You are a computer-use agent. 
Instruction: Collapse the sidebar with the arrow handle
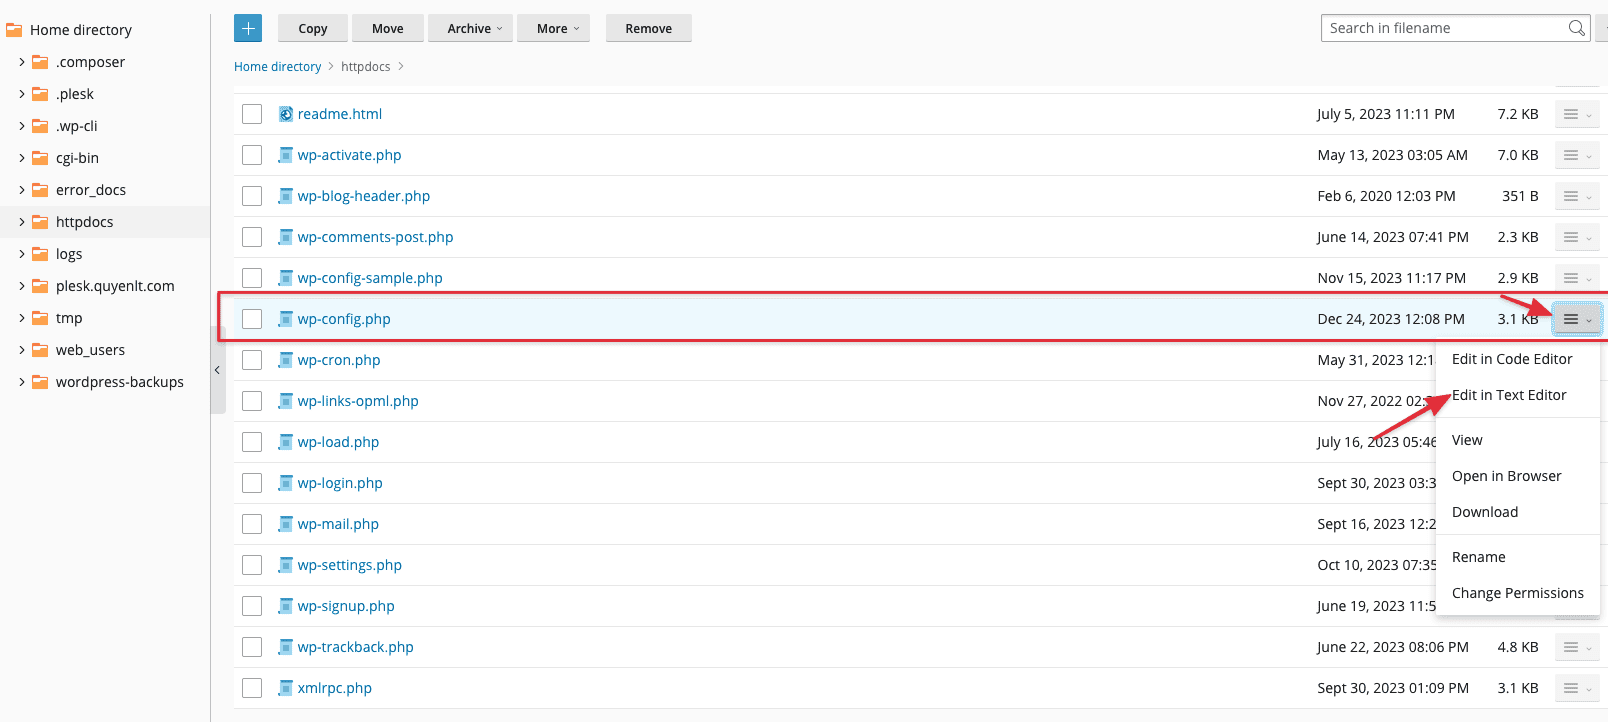point(217,370)
